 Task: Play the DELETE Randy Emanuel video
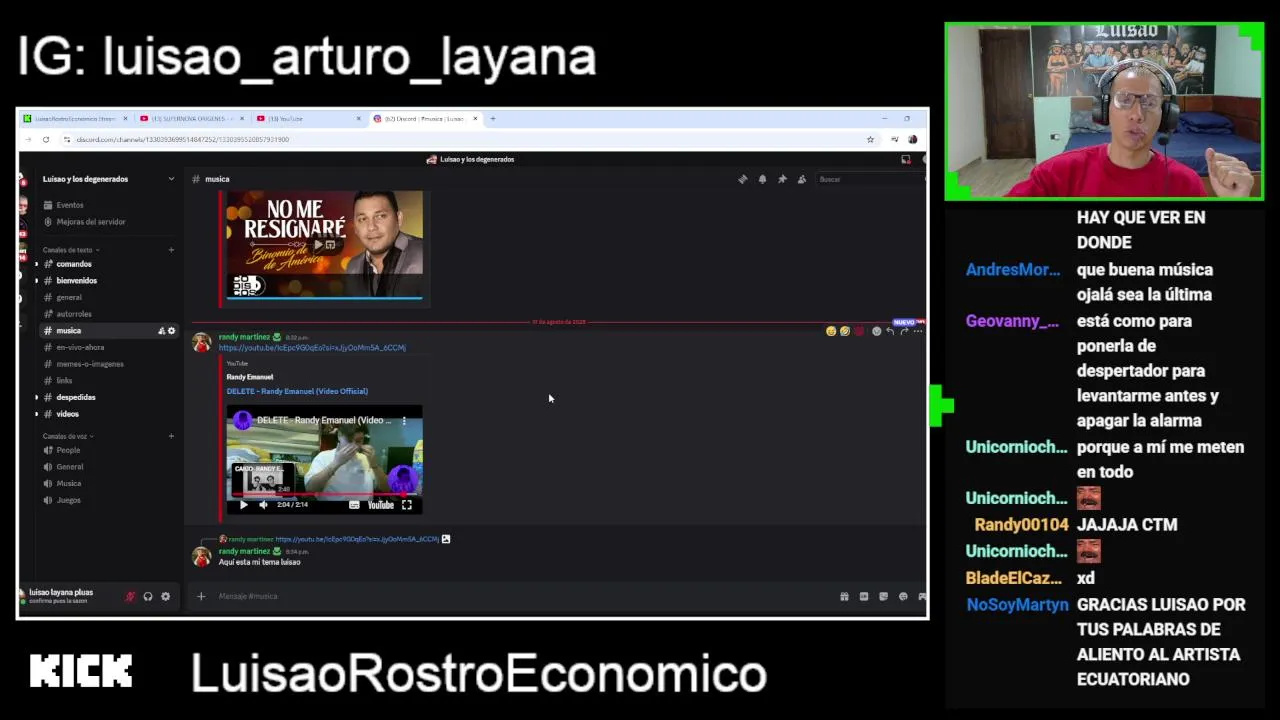pos(243,505)
